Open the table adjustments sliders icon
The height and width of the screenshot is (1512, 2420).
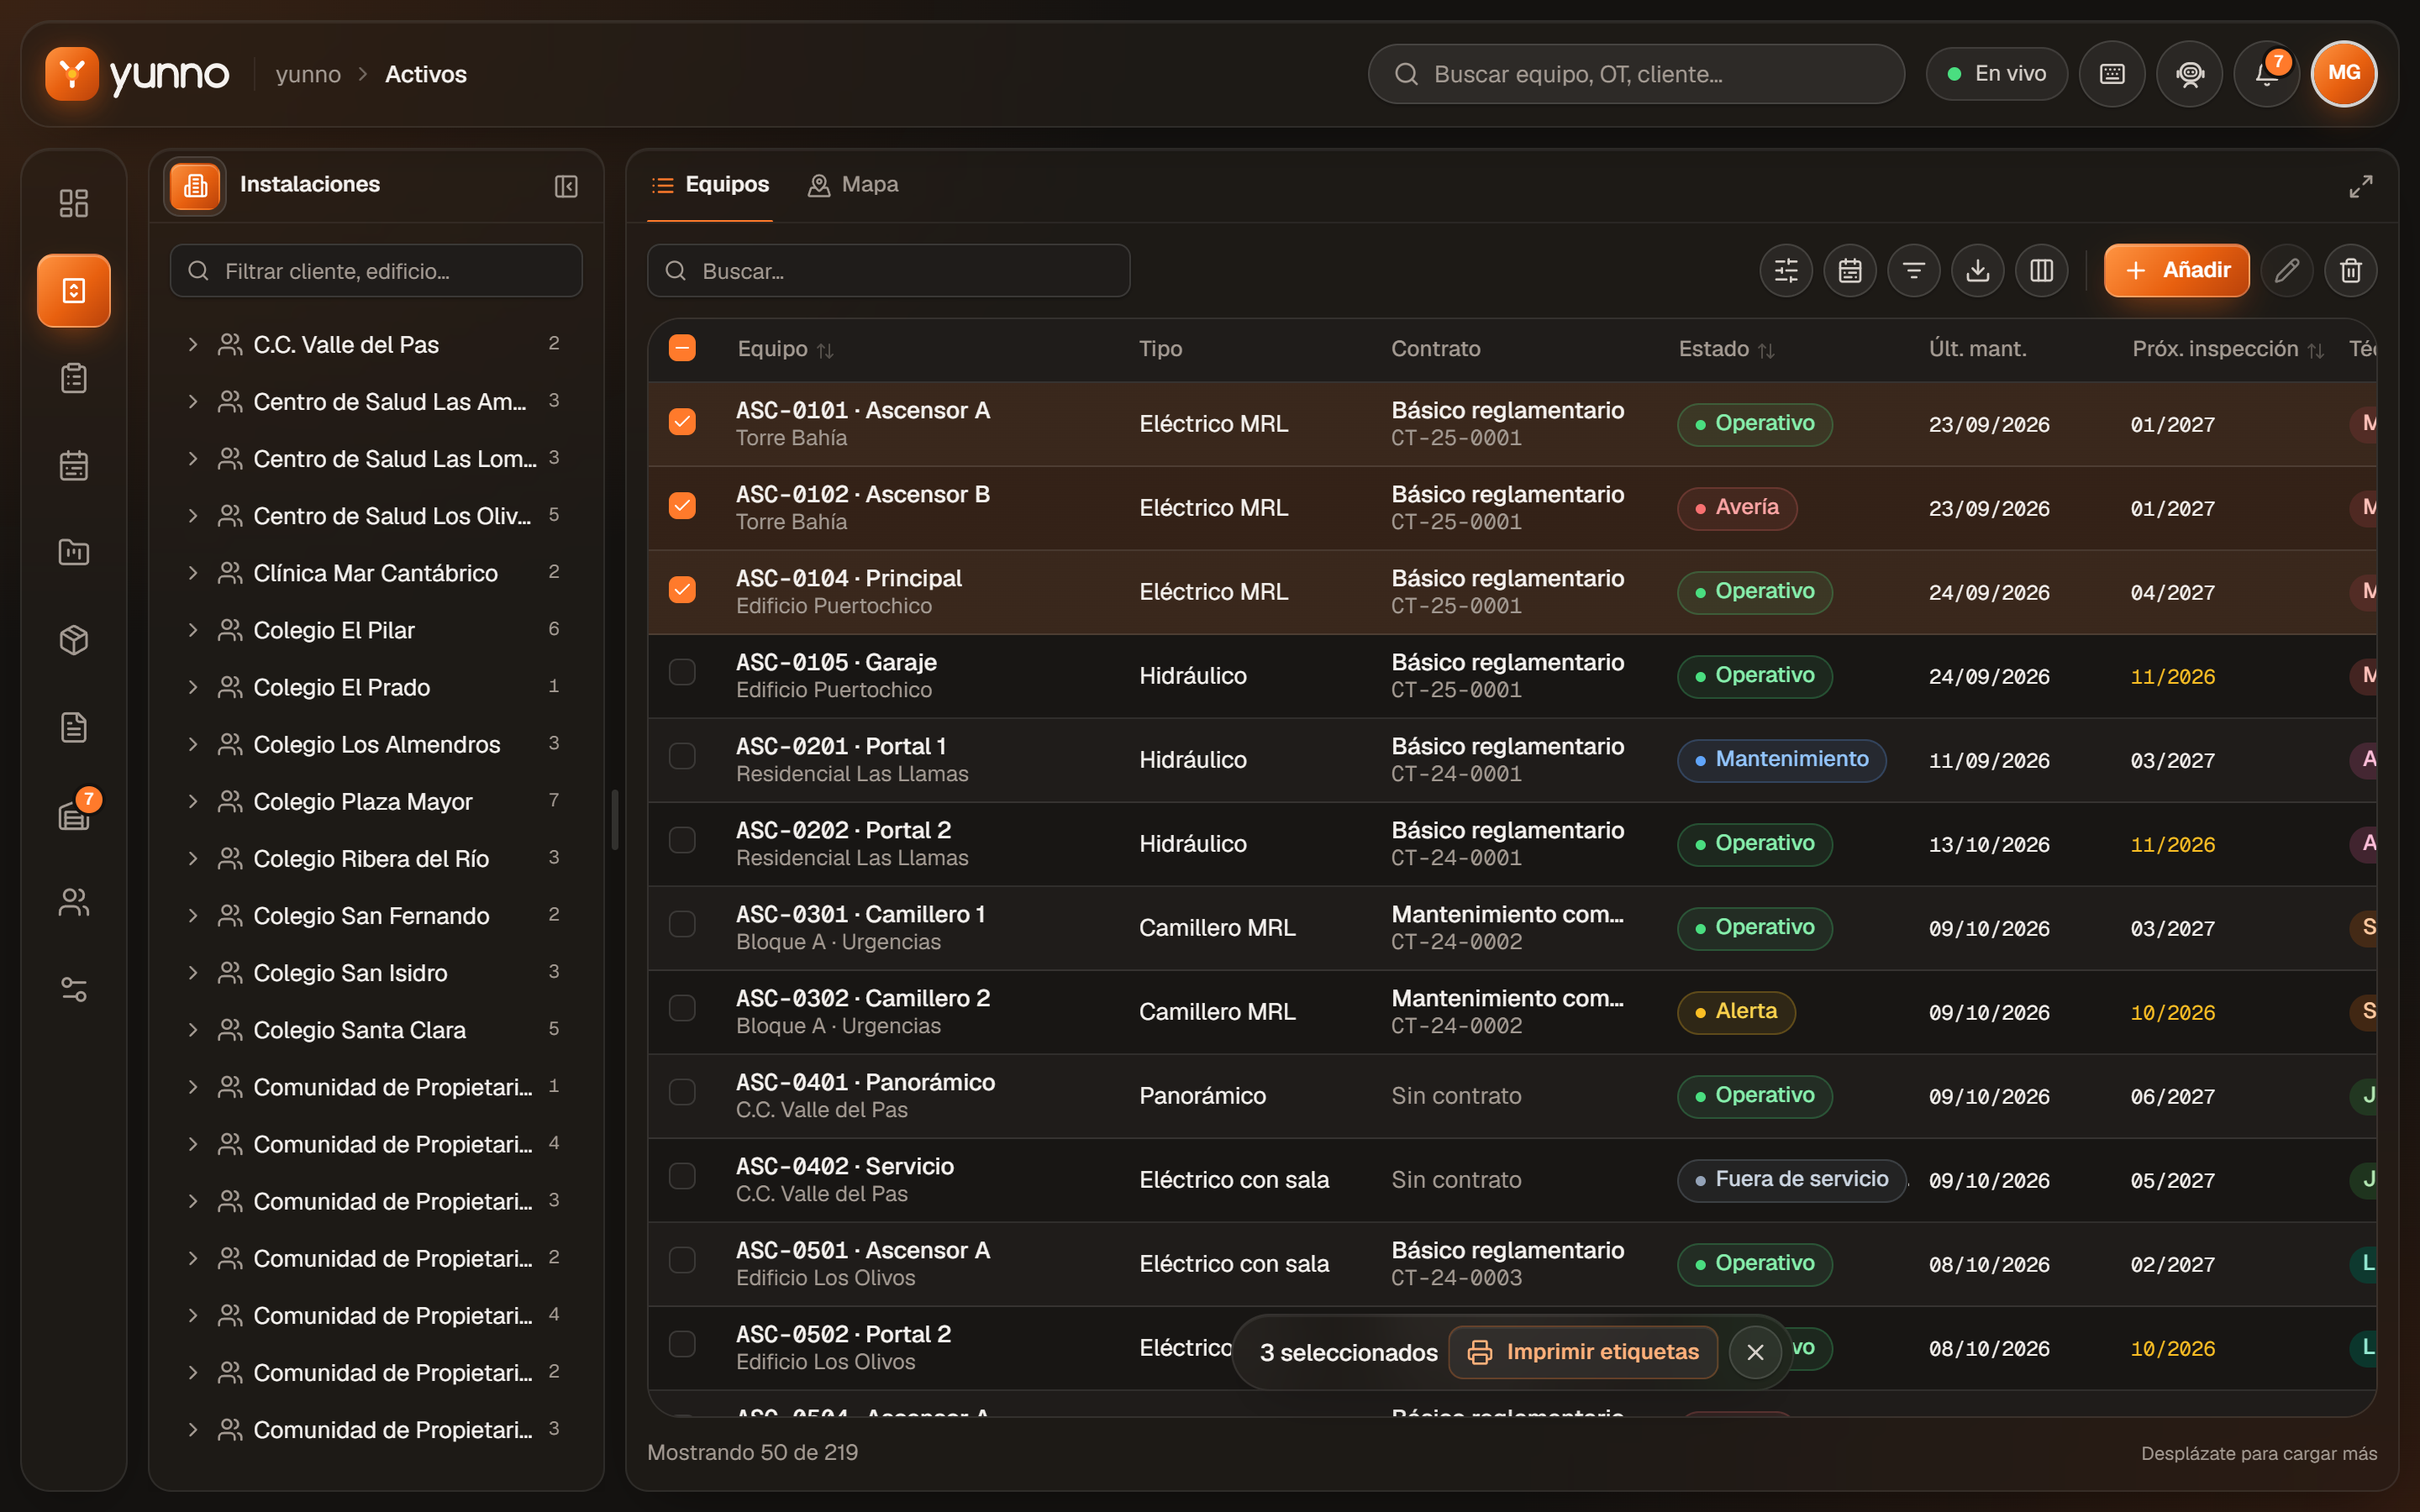coord(1786,270)
